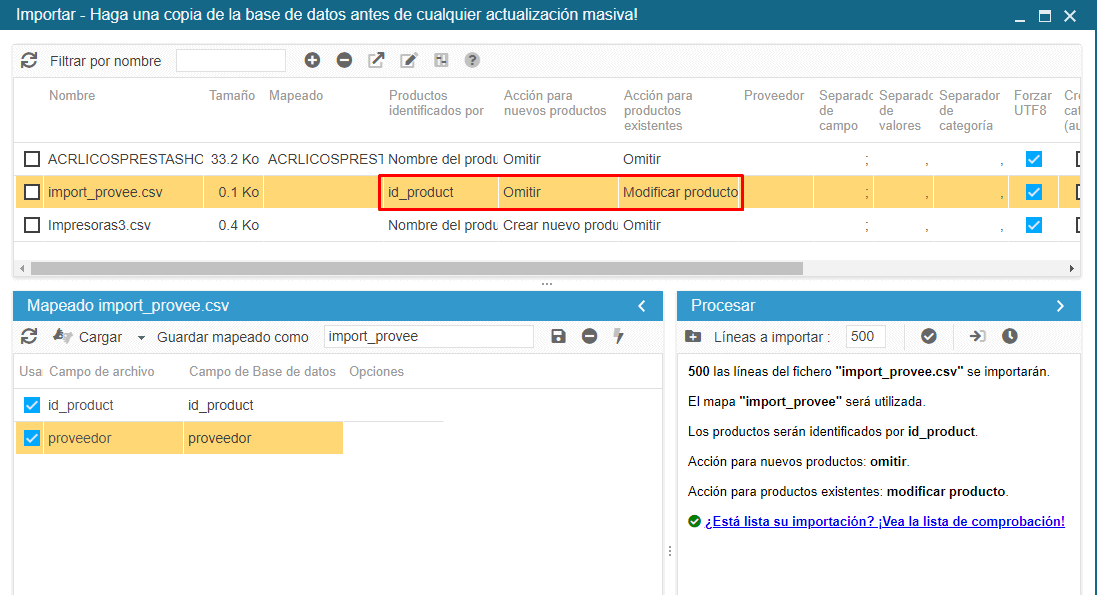
Task: Open the external link export icon in top toolbar
Action: point(376,60)
